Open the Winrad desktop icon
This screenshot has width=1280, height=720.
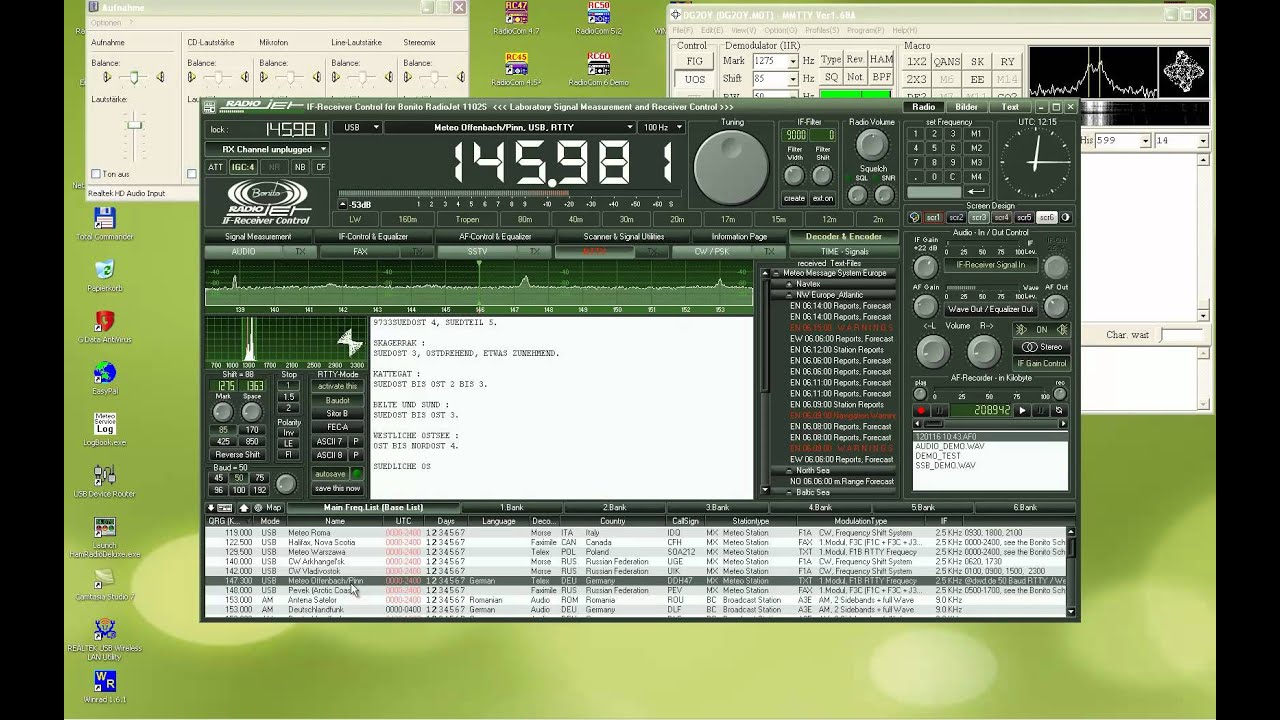(x=104, y=684)
